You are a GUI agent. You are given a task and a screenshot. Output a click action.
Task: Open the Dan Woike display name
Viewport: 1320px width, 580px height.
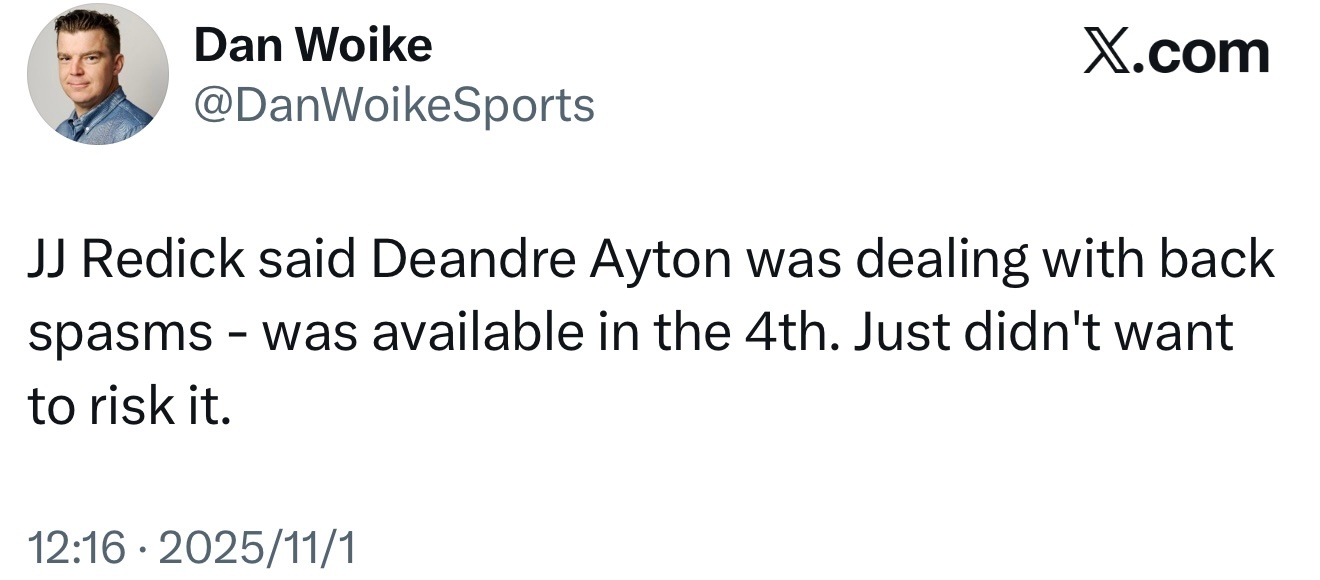click(x=313, y=45)
